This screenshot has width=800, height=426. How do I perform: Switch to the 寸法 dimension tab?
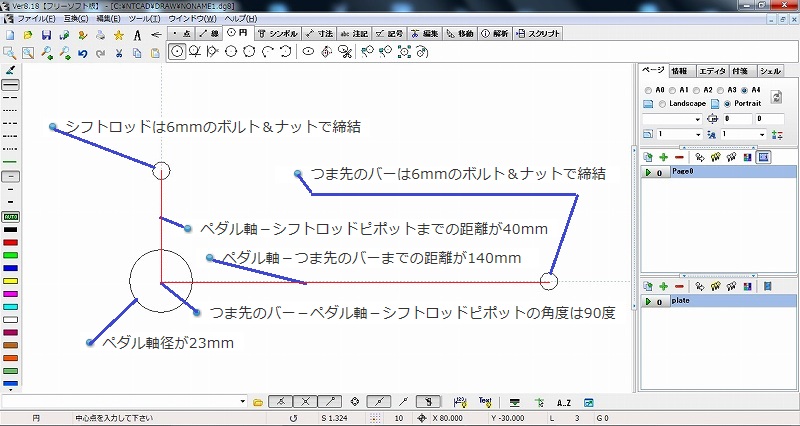coord(320,34)
